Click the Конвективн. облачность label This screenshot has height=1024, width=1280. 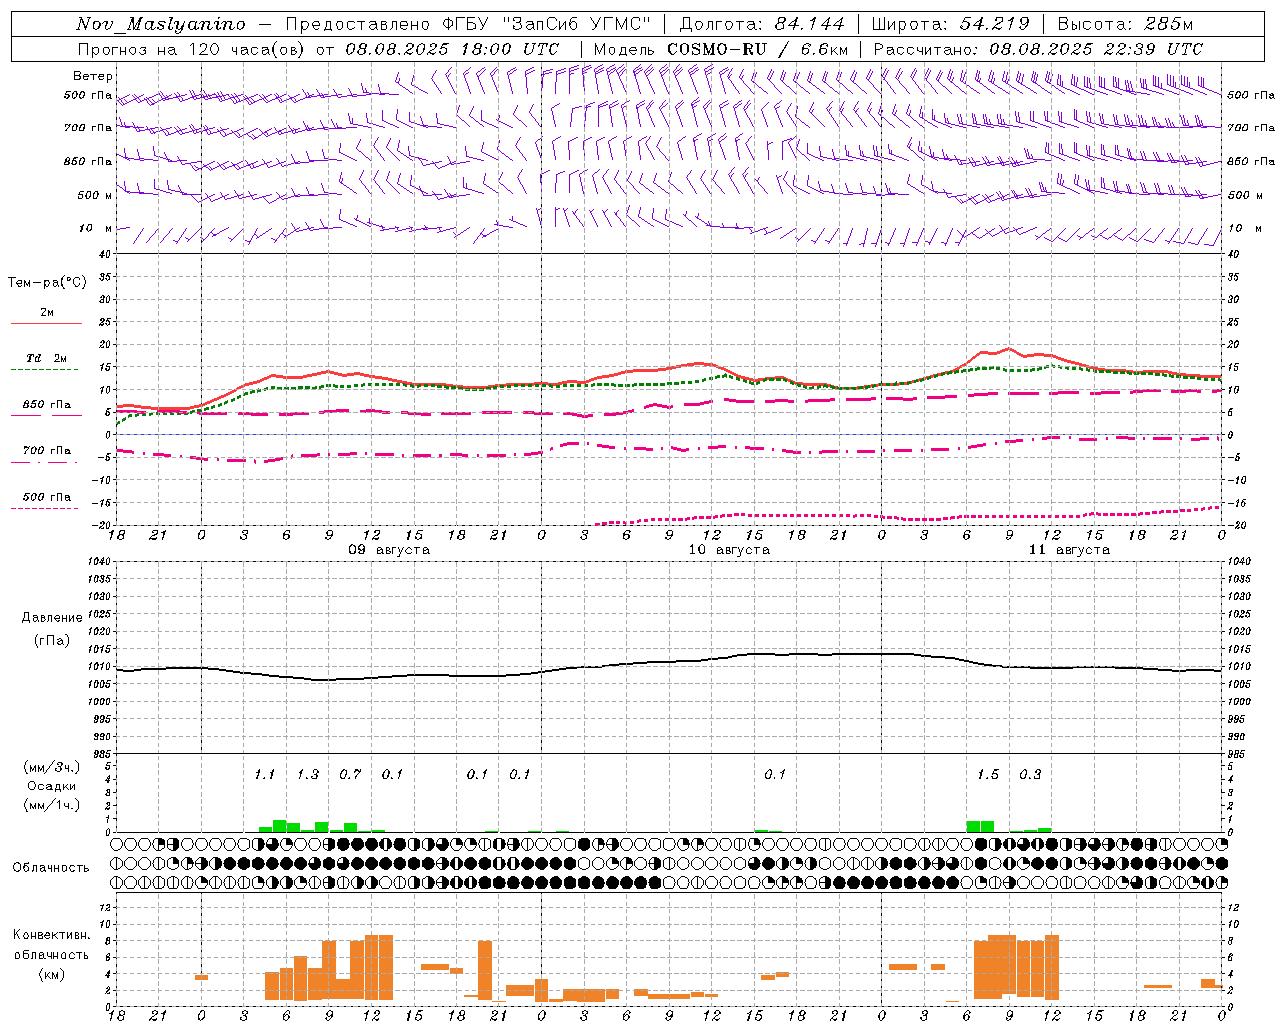51,945
